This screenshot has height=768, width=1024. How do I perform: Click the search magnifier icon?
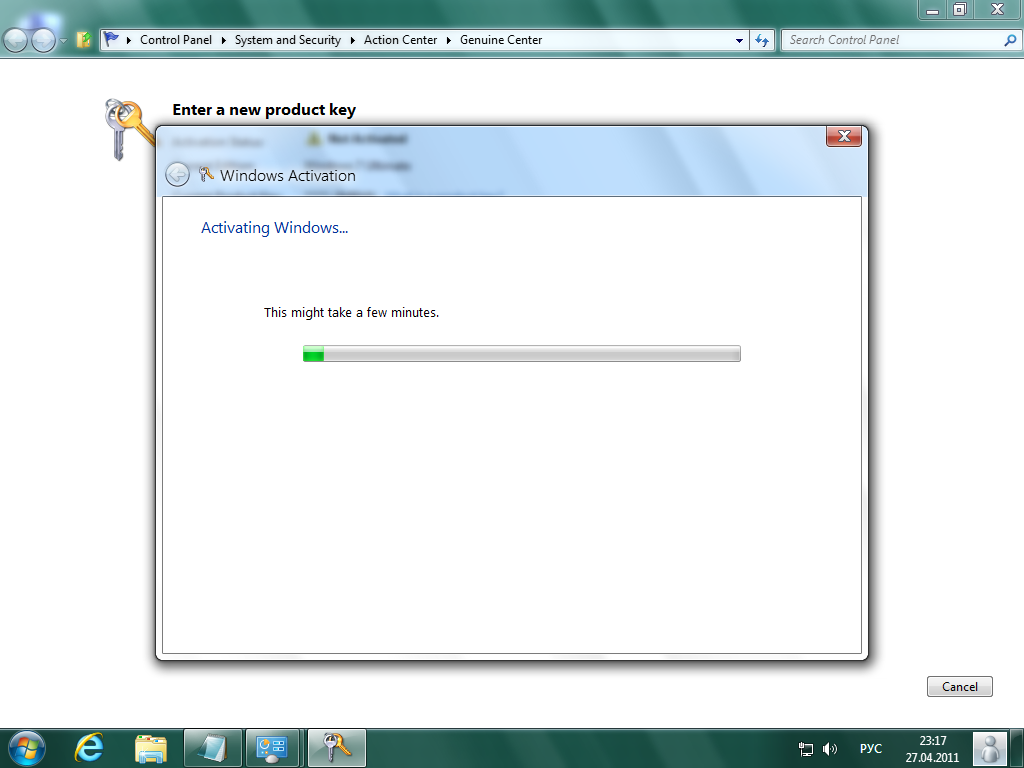point(1010,40)
